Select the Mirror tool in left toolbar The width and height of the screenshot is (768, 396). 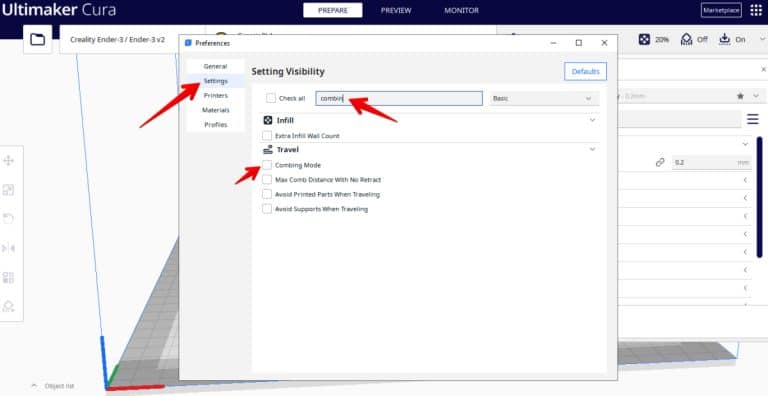(8, 248)
